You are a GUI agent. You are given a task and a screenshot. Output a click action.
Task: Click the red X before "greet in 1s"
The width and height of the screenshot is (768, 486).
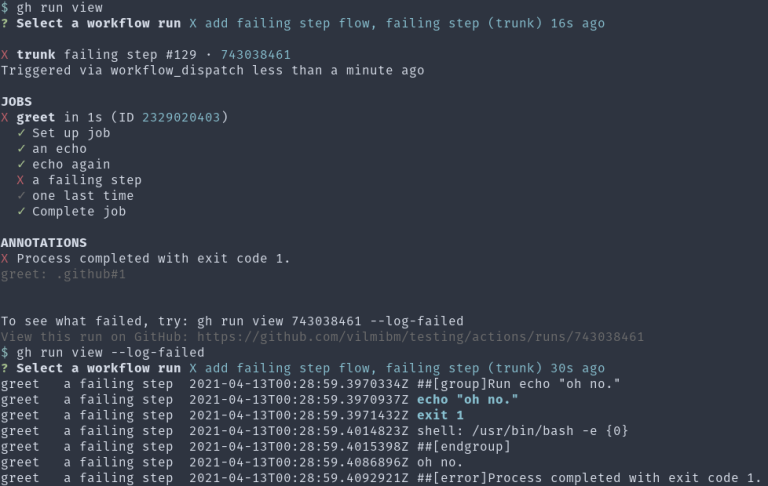5,118
